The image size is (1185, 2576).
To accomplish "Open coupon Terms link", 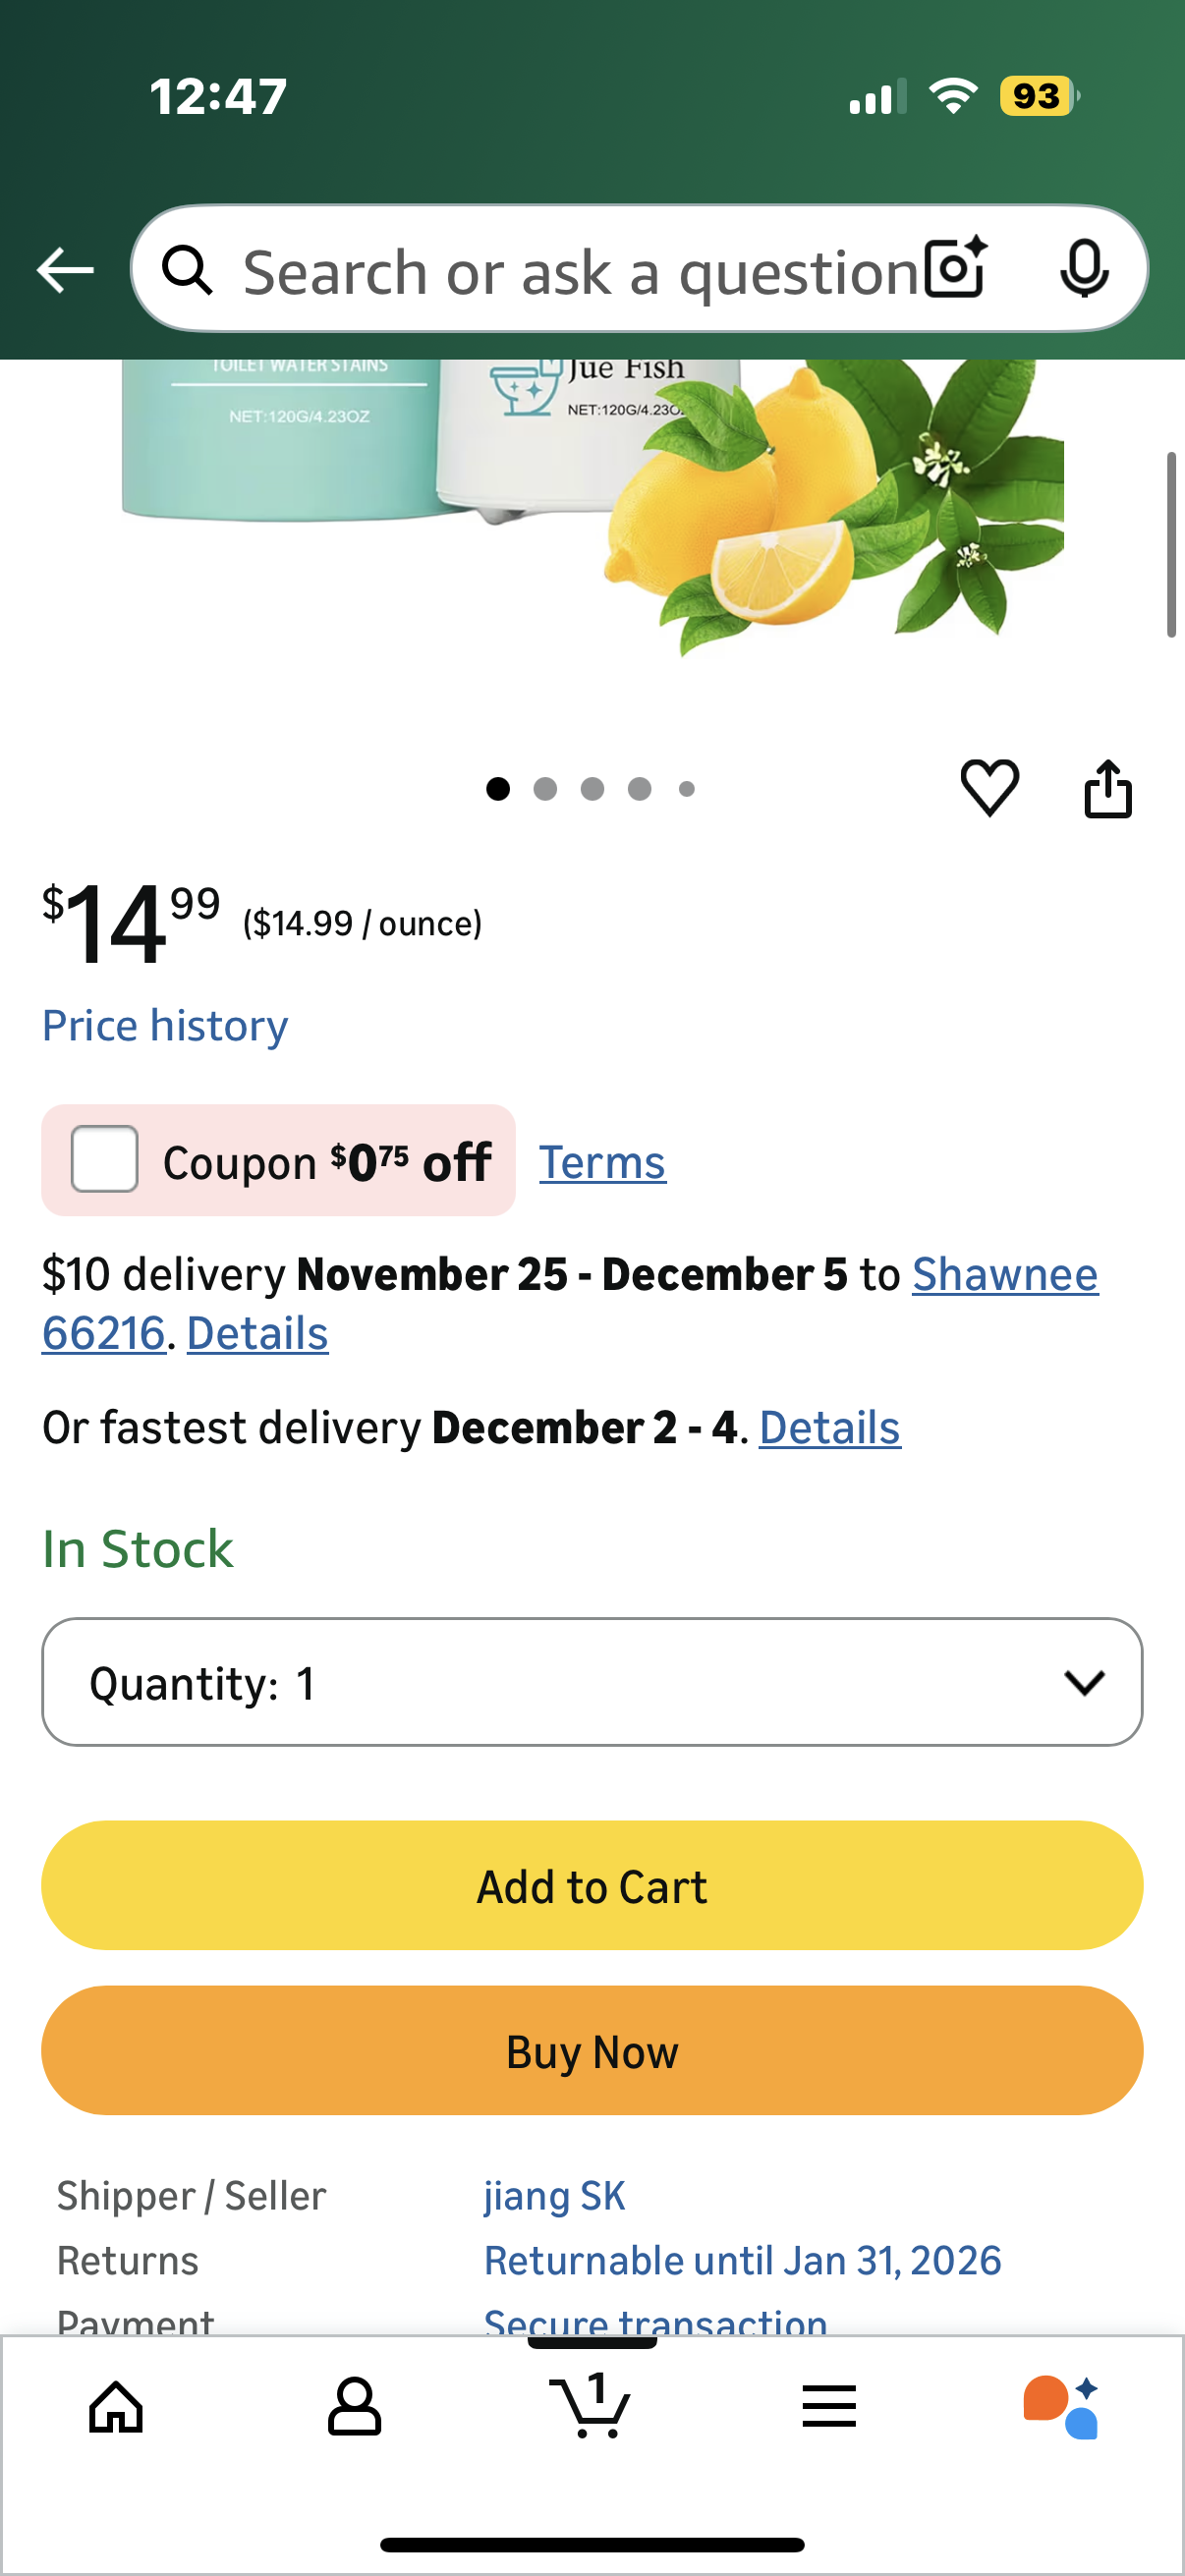I will [602, 1162].
